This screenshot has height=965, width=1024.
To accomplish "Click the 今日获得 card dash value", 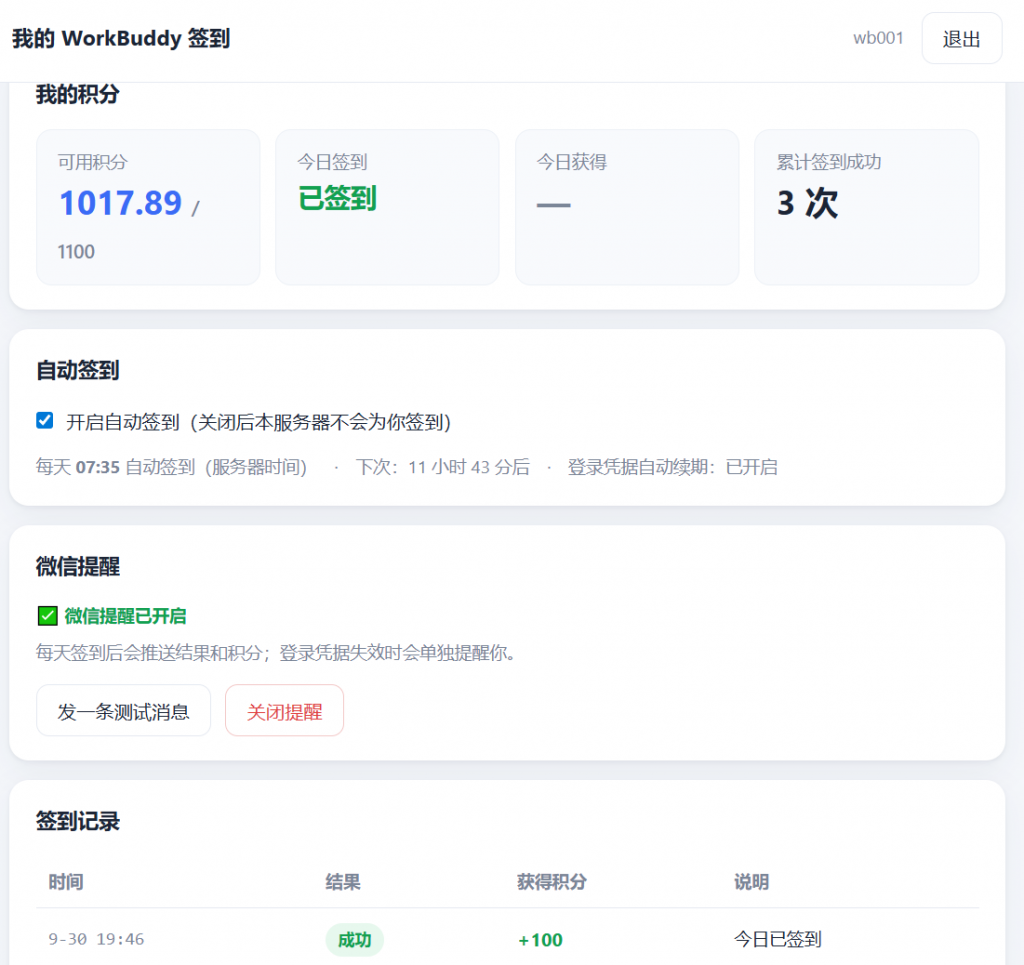I will click(x=554, y=205).
